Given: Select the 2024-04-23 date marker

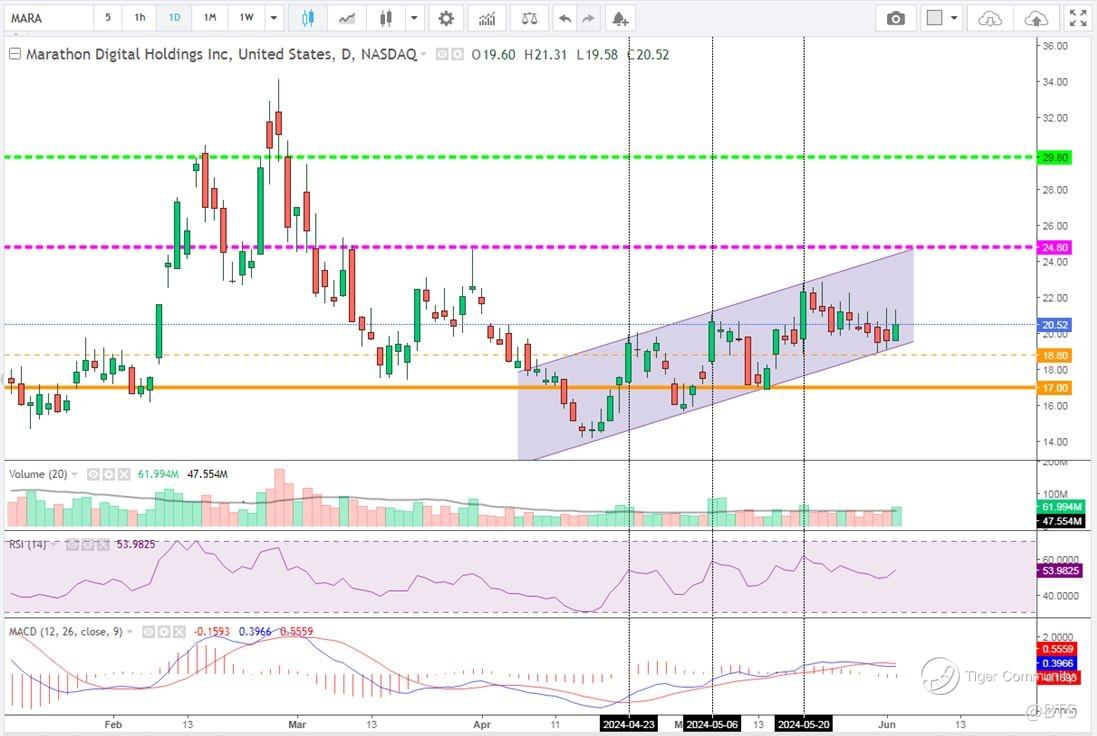Looking at the screenshot, I should [629, 724].
